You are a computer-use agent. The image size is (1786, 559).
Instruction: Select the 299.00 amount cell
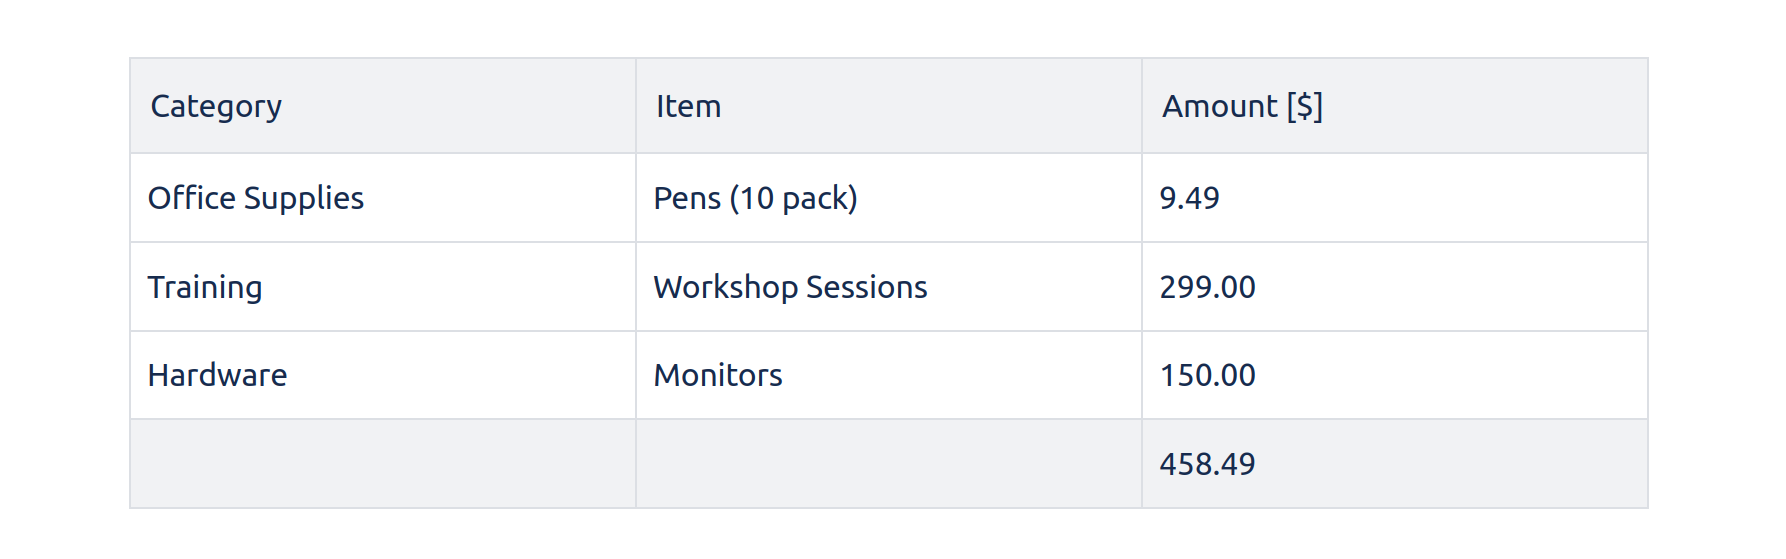click(x=1207, y=287)
